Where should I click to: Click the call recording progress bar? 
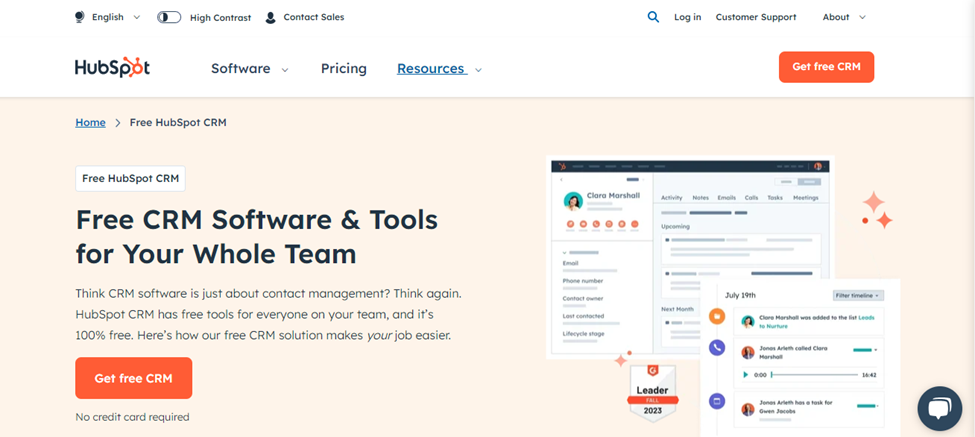click(815, 375)
